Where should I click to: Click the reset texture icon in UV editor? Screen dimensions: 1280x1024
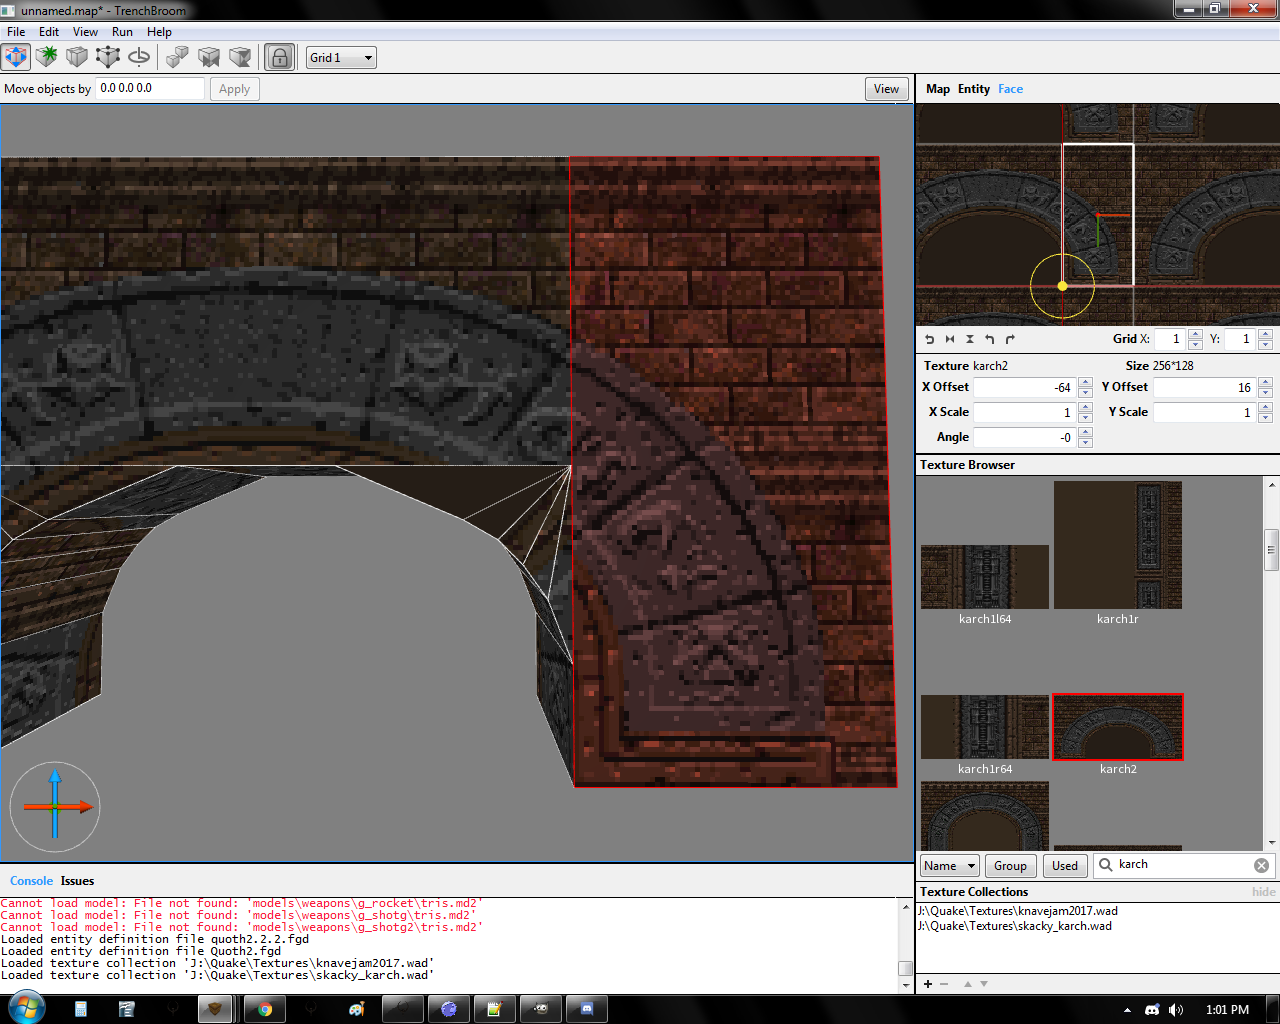(x=929, y=339)
